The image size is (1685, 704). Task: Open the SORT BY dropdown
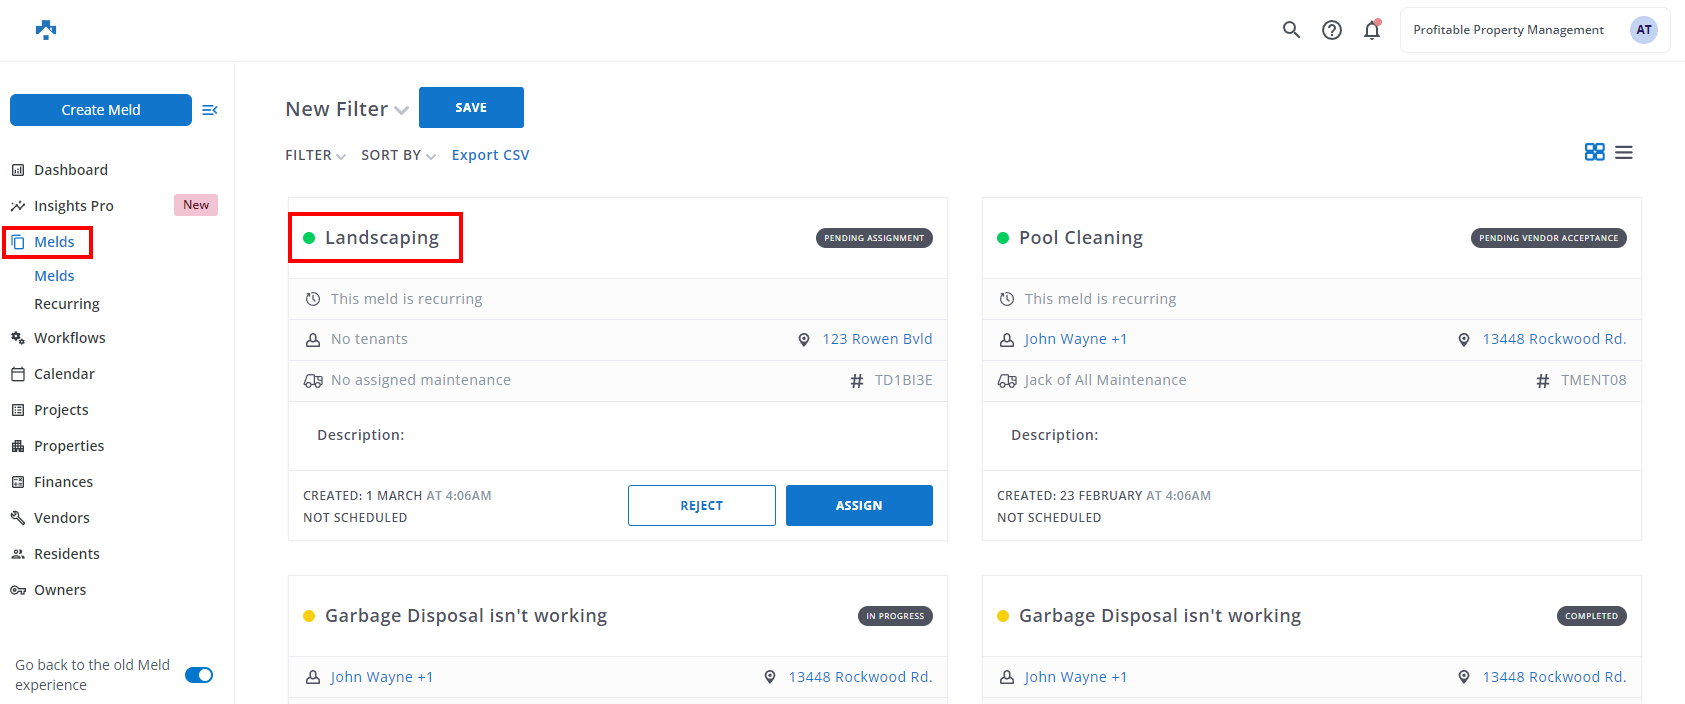coord(398,155)
